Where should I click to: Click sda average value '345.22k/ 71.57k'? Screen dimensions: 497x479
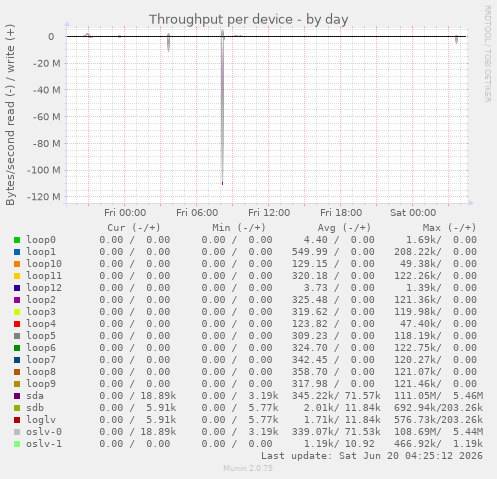pyautogui.click(x=336, y=396)
